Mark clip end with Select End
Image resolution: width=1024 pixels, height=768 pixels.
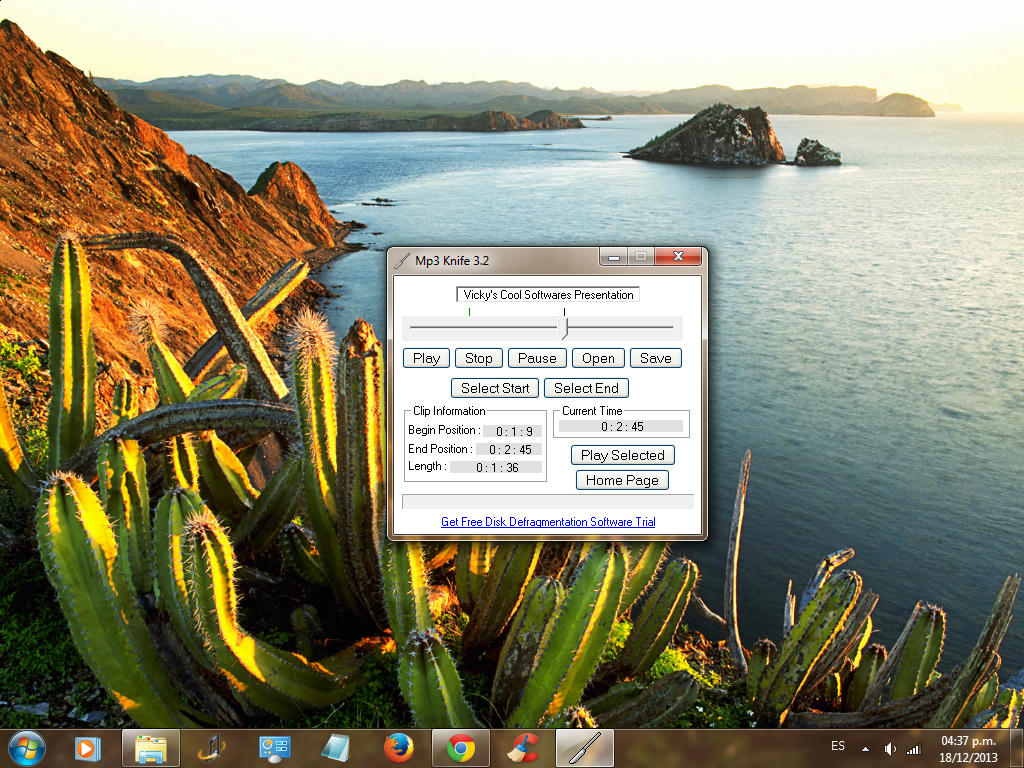(586, 388)
